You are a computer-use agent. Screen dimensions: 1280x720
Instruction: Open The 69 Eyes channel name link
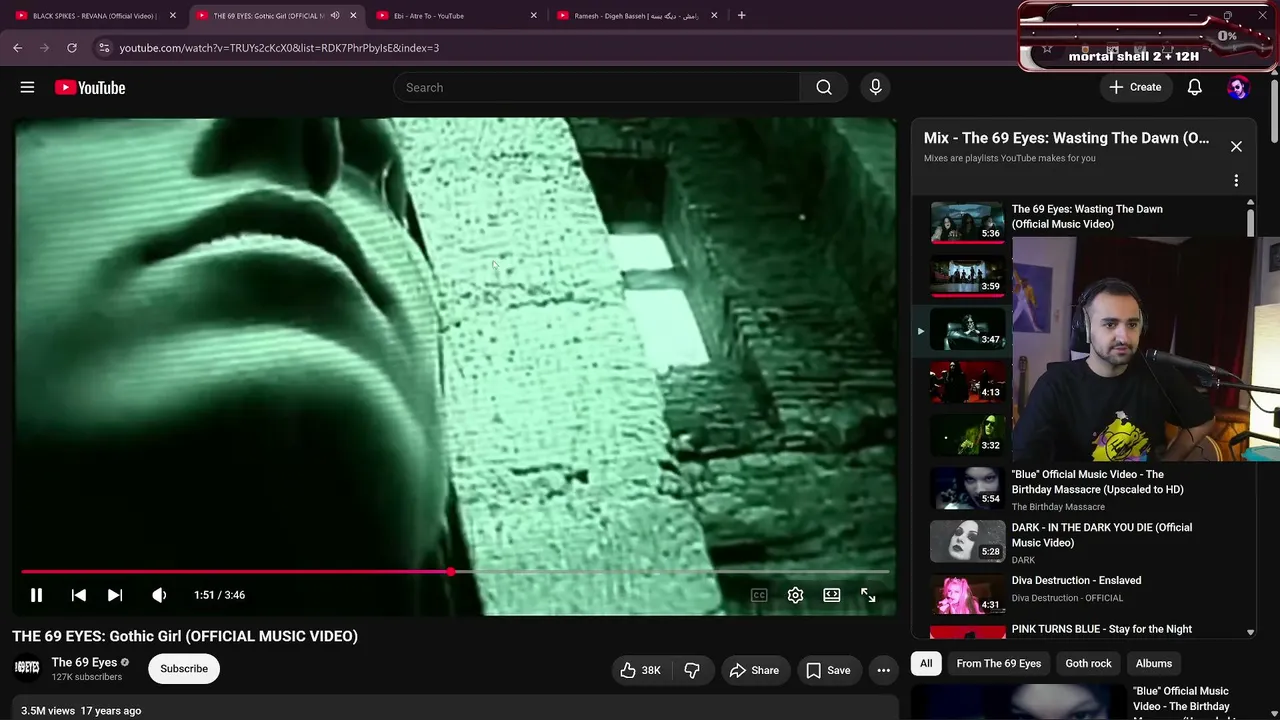coord(84,662)
